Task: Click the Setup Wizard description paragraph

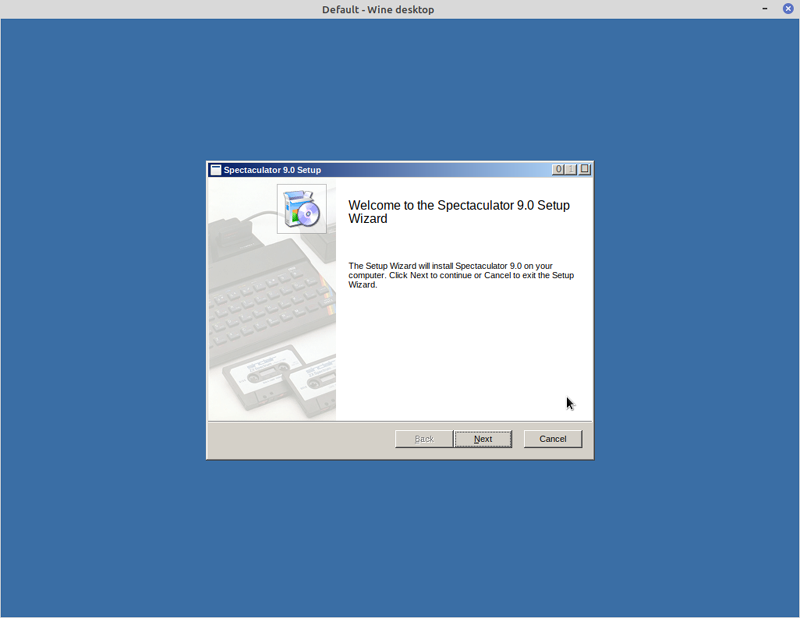Action: click(x=460, y=275)
